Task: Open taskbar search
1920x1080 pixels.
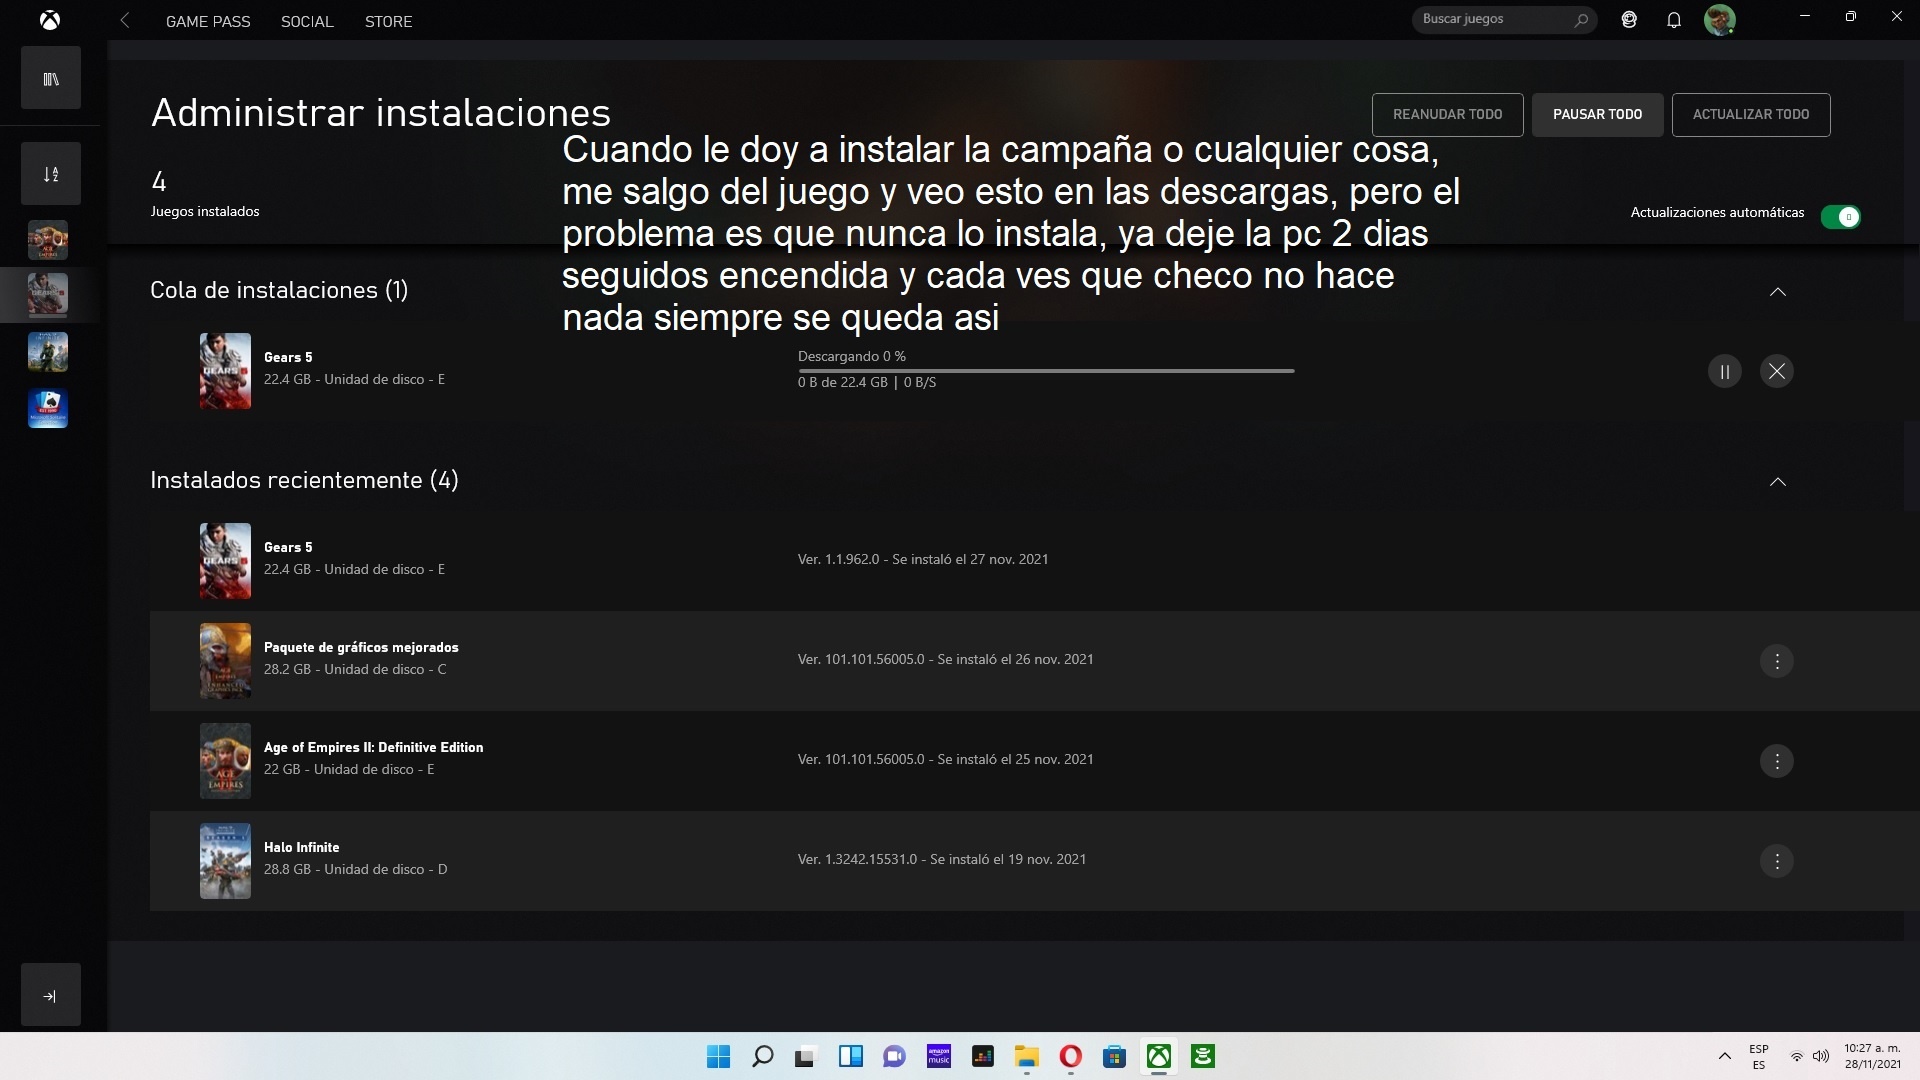Action: pyautogui.click(x=762, y=1056)
